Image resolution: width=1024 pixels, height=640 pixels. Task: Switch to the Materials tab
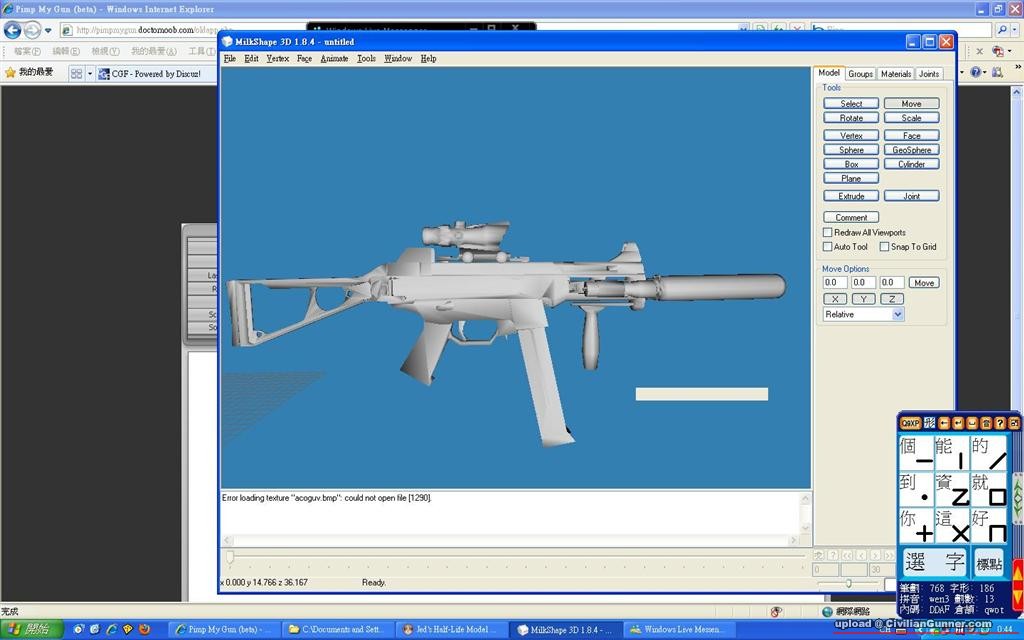click(895, 73)
